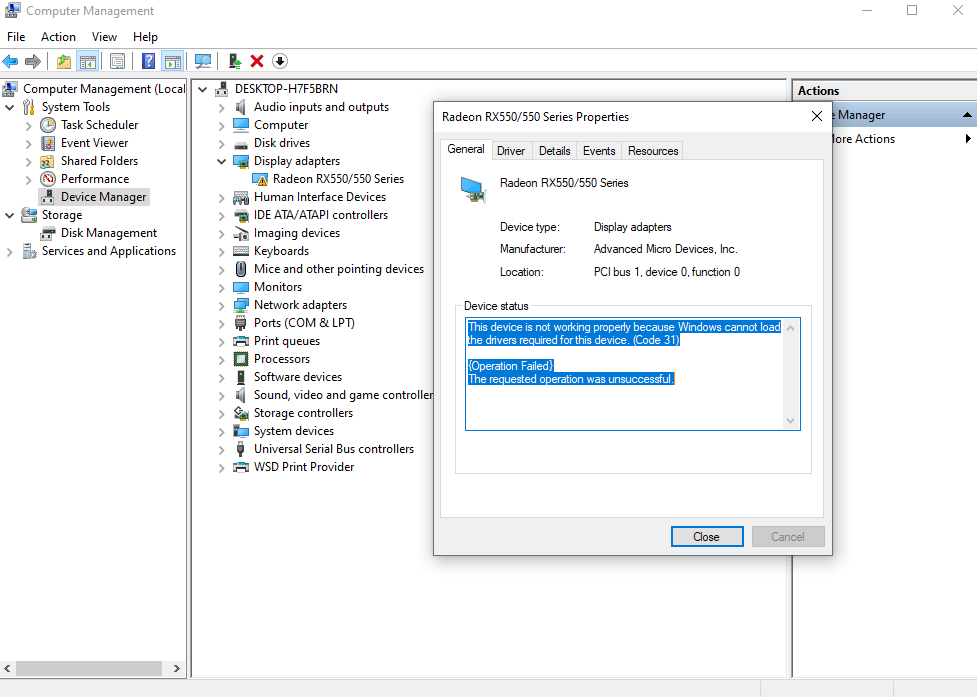Screen dimensions: 977x697
Task: Click the Event Viewer icon
Action: [48, 143]
